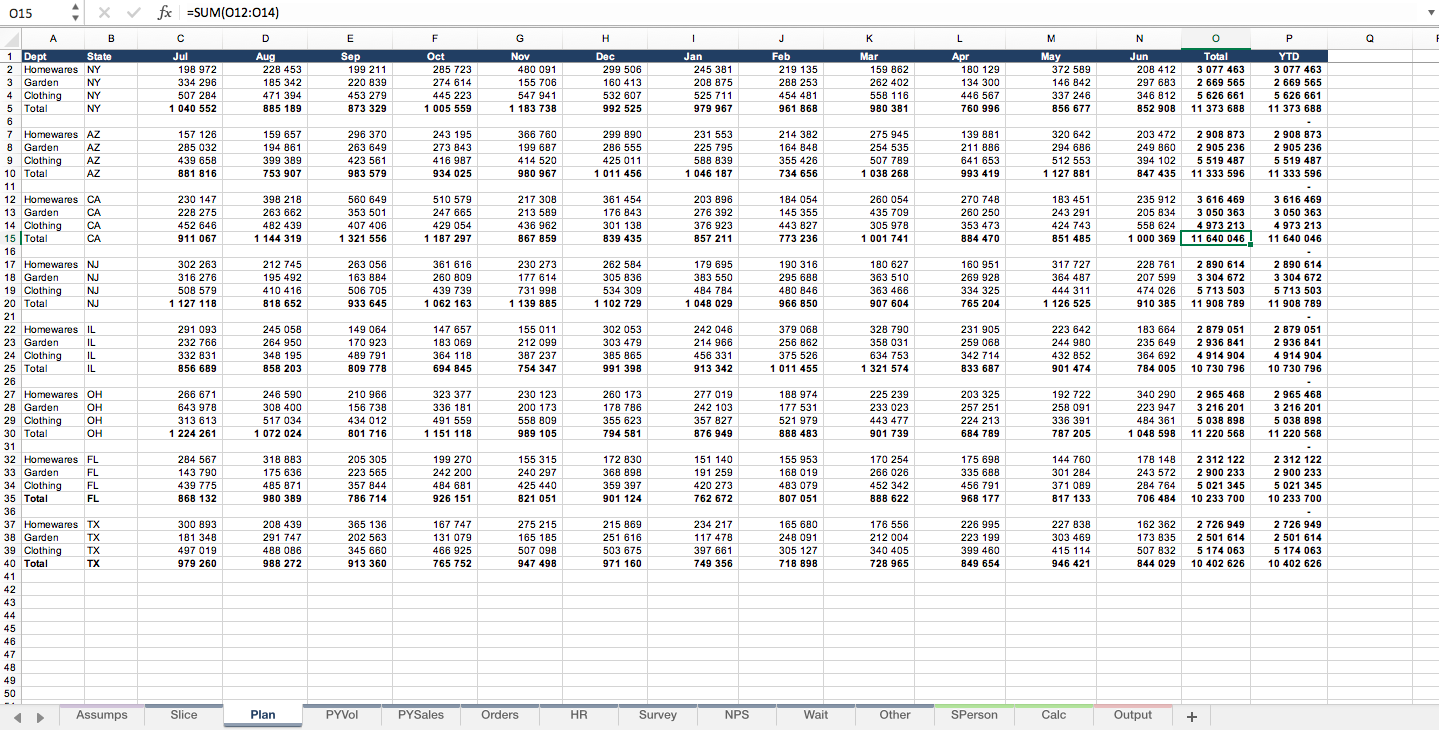Click the Name Box showing O15
1439x730 pixels.
pyautogui.click(x=22, y=13)
